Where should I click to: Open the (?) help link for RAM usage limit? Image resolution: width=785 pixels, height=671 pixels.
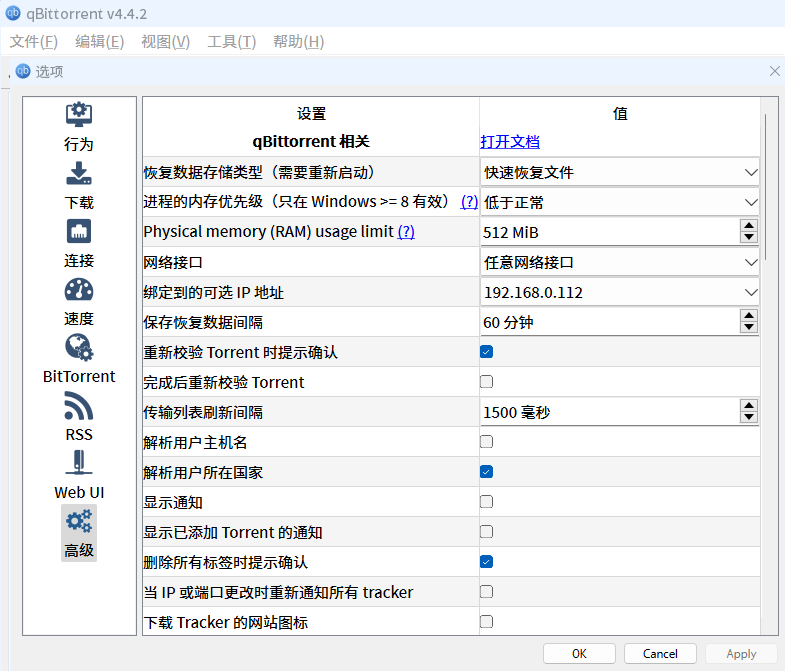406,232
